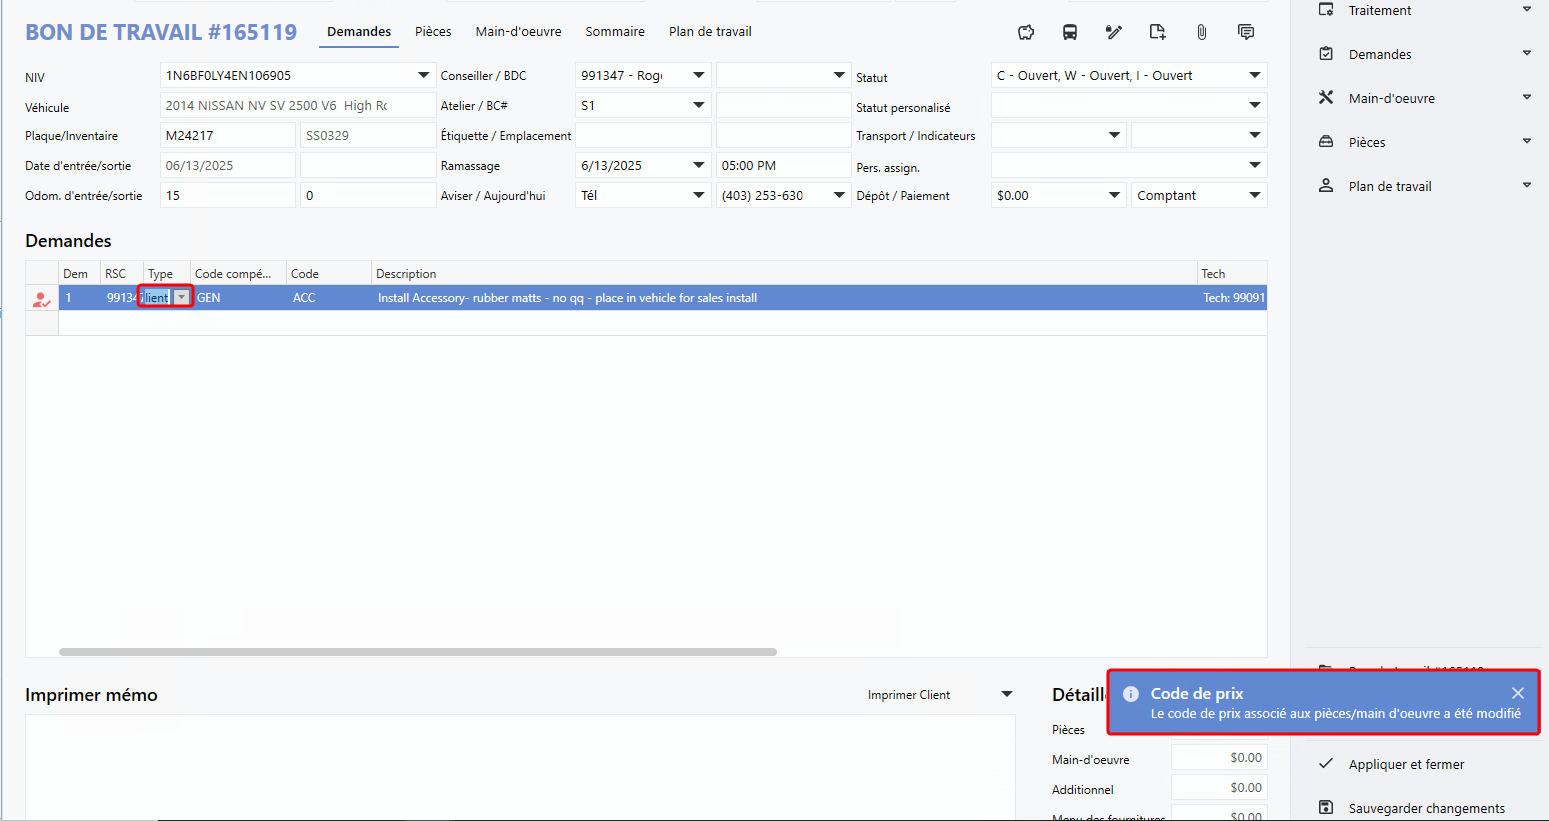This screenshot has height=821, width=1549.
Task: Open the Comptant payment dropdown
Action: (1254, 196)
